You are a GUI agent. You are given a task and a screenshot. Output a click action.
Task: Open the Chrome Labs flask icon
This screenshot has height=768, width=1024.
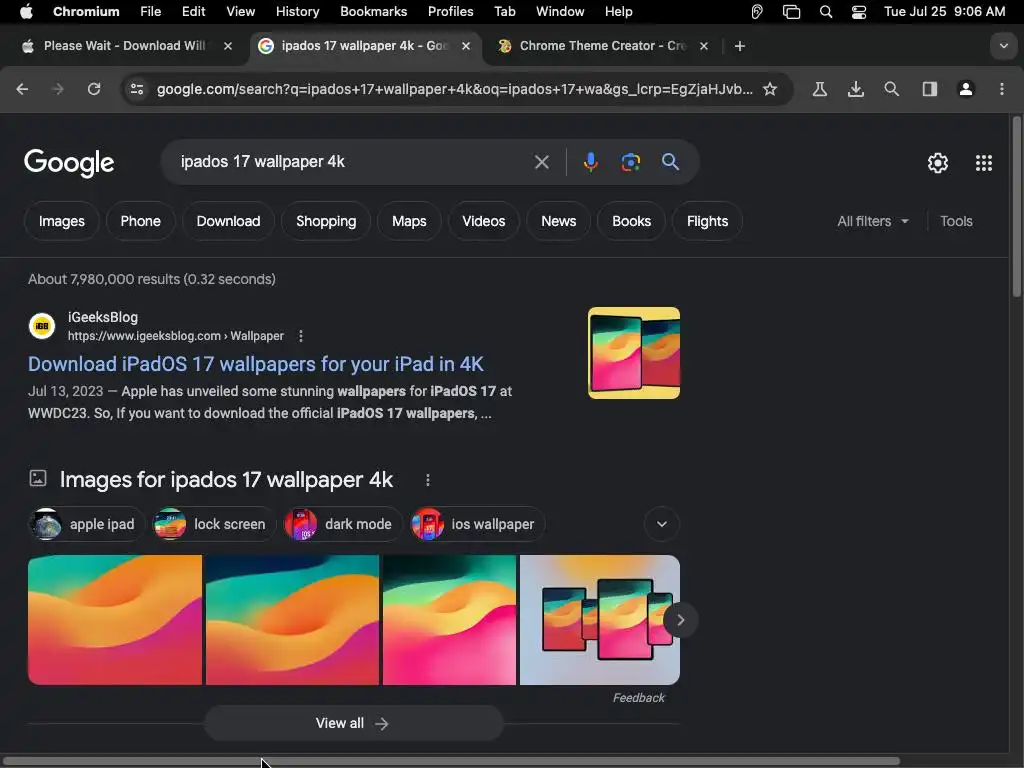(820, 89)
